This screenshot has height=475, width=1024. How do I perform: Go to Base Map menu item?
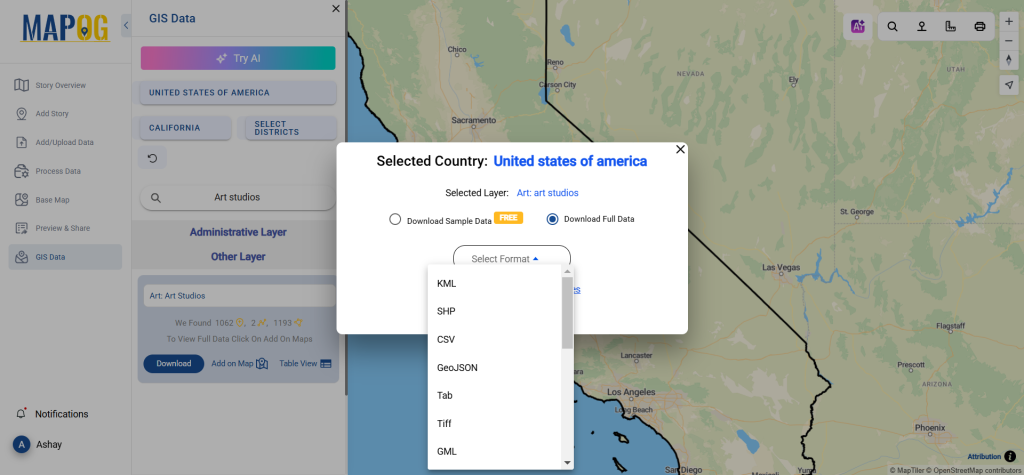click(x=52, y=200)
